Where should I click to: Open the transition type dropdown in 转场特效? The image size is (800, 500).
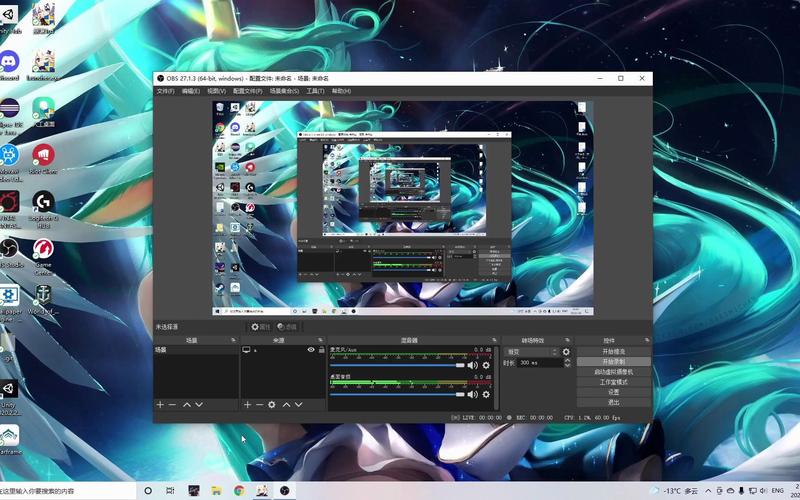[x=532, y=352]
